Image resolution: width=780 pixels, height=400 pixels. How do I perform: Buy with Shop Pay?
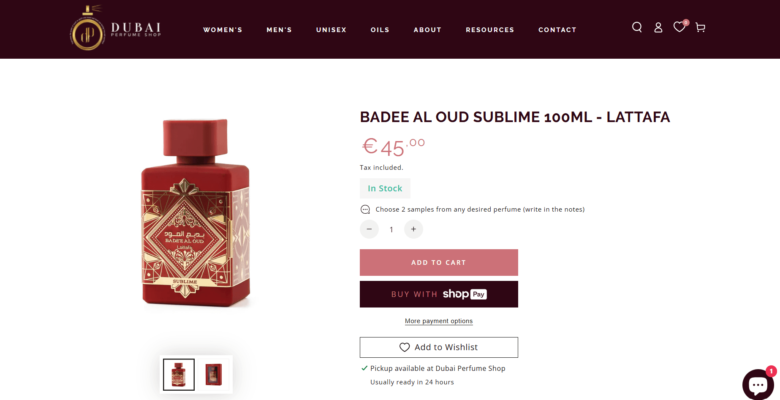coord(439,294)
